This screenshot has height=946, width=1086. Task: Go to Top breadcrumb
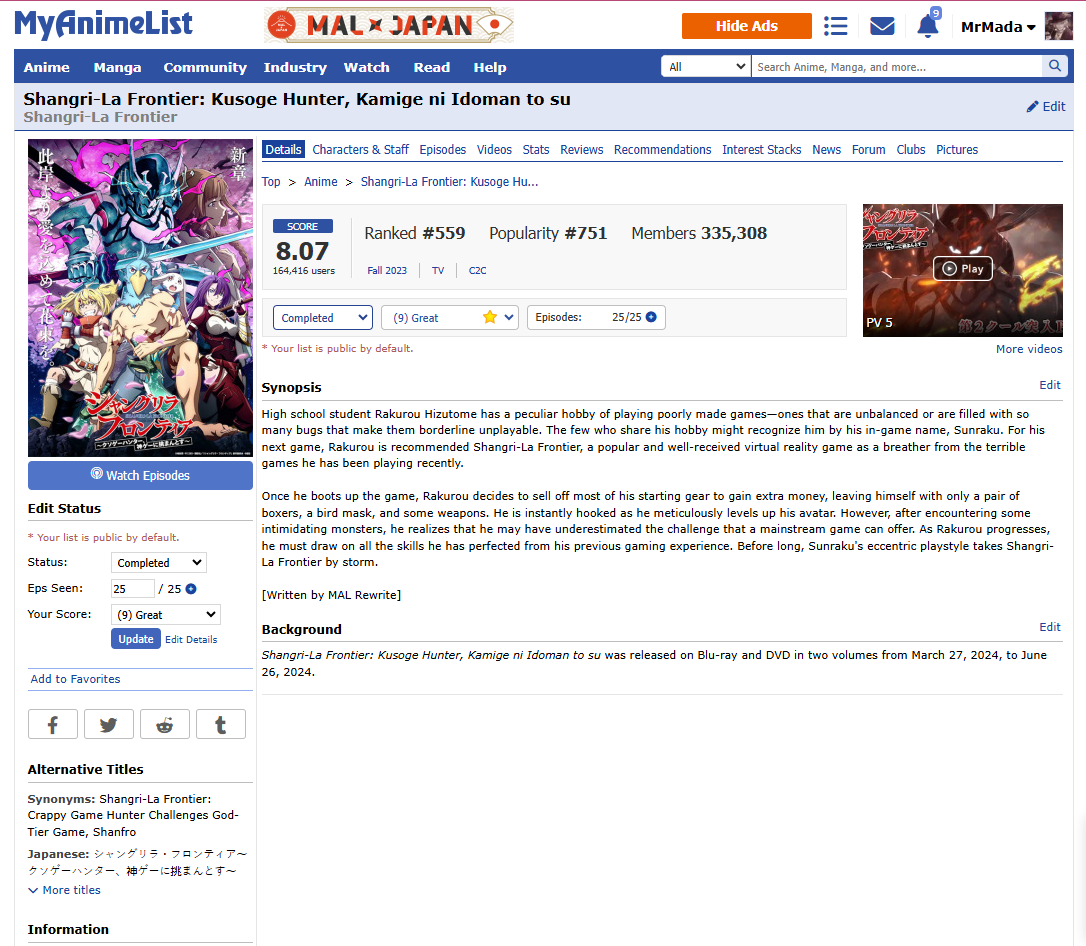click(x=271, y=181)
